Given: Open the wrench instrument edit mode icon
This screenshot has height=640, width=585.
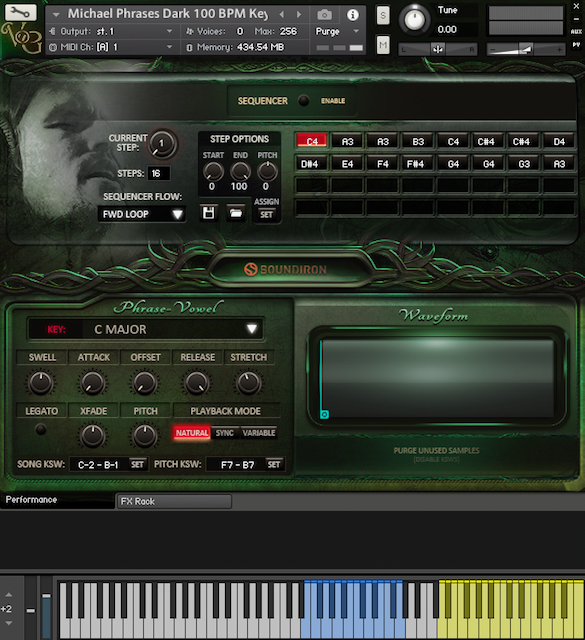Looking at the screenshot, I should coord(20,12).
